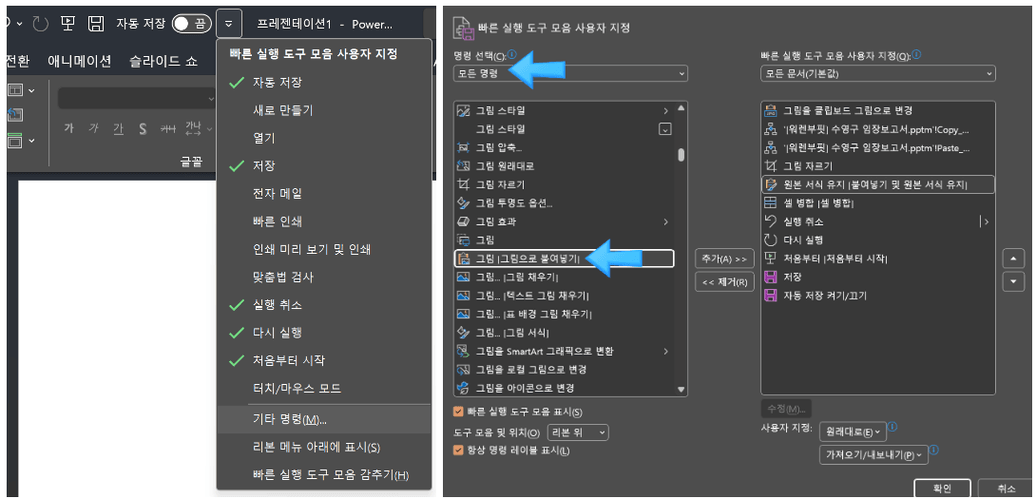Click icon beside 그림을 아이콘으로 변경
The image size is (1036, 499).
pyautogui.click(x=463, y=387)
